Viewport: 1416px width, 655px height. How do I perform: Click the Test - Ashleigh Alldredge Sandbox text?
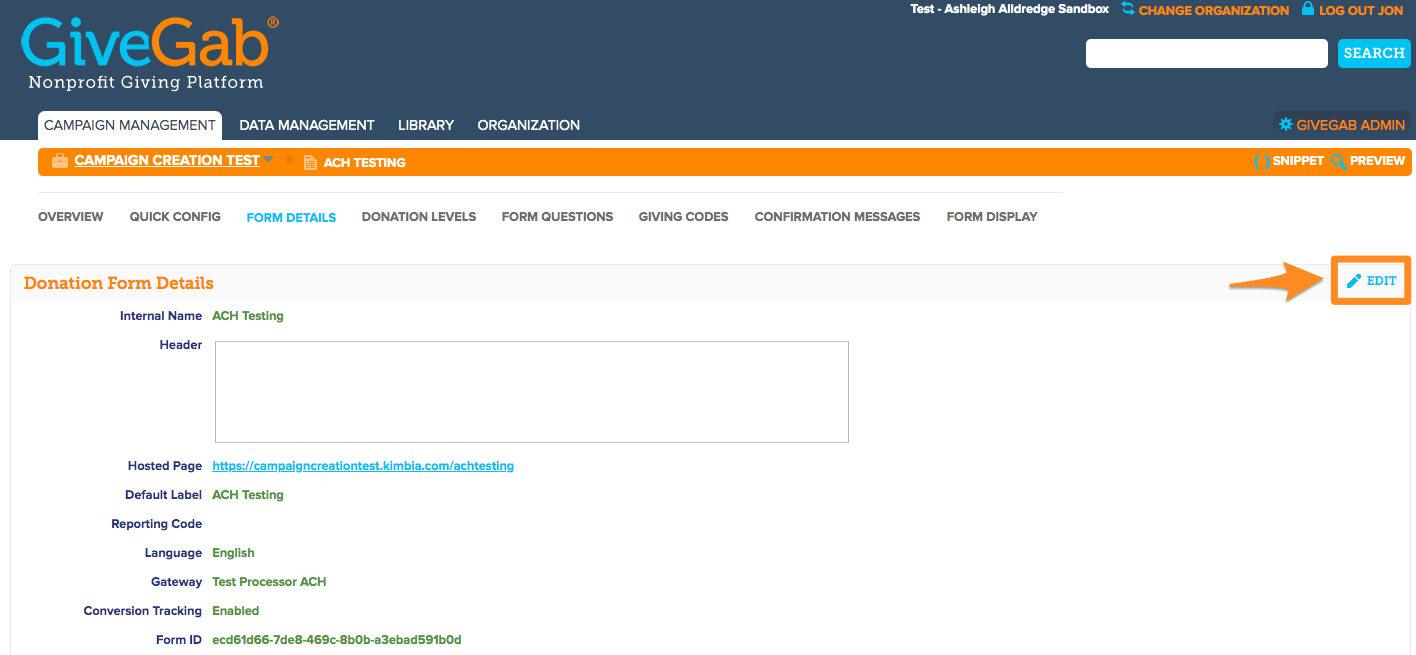click(1010, 9)
